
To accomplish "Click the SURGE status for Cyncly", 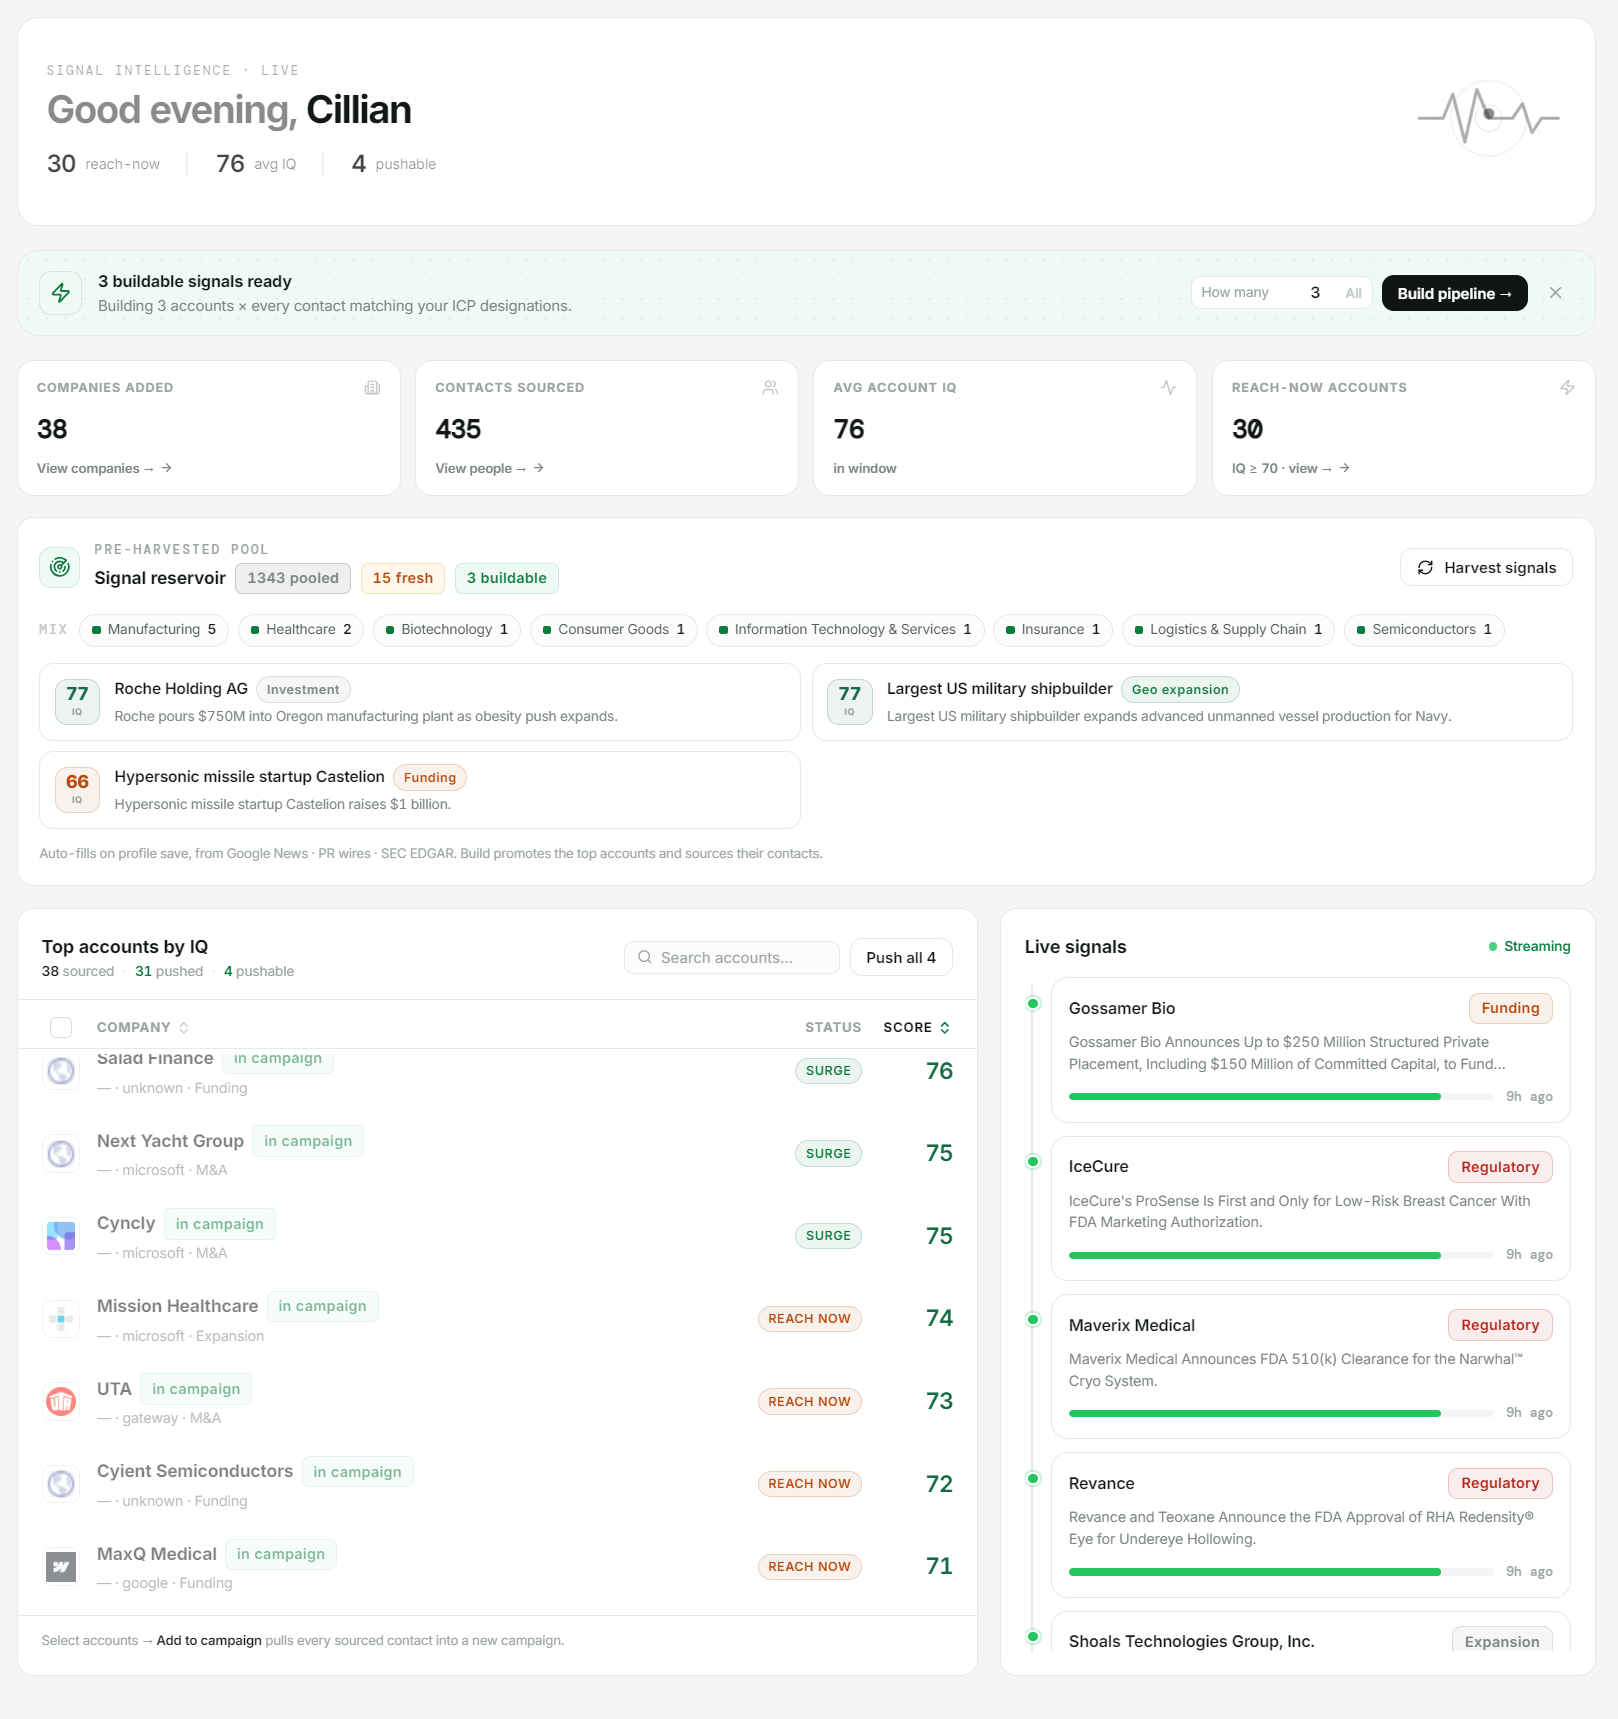I will coord(828,1236).
